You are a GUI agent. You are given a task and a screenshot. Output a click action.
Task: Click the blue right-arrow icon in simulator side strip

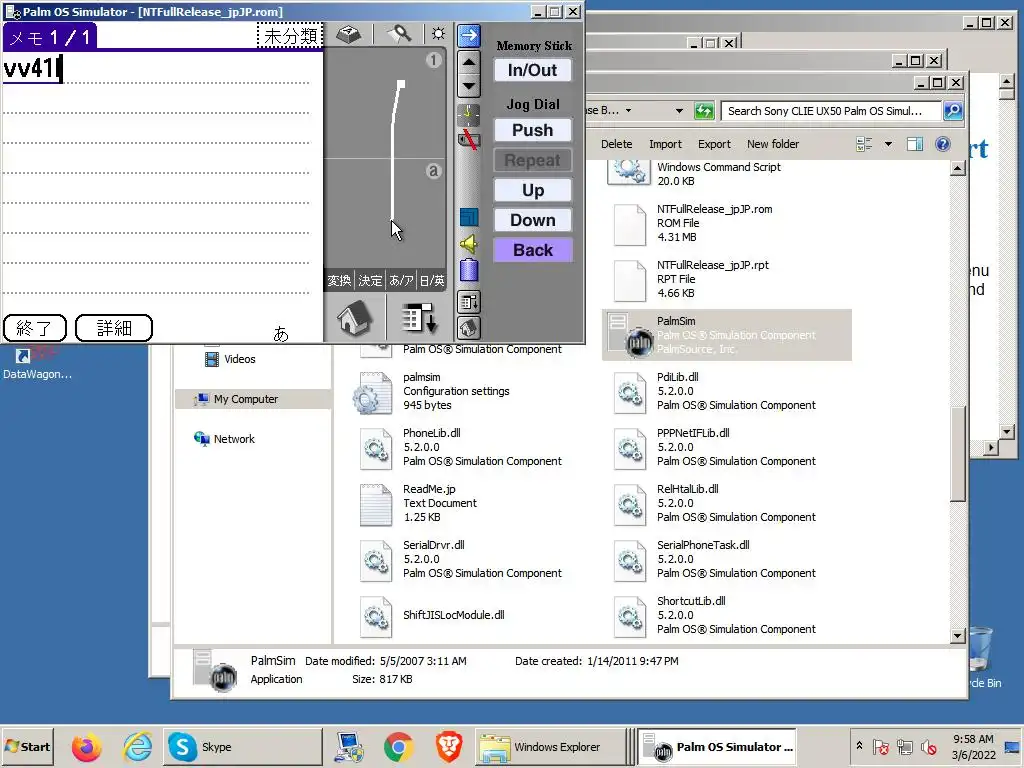469,35
